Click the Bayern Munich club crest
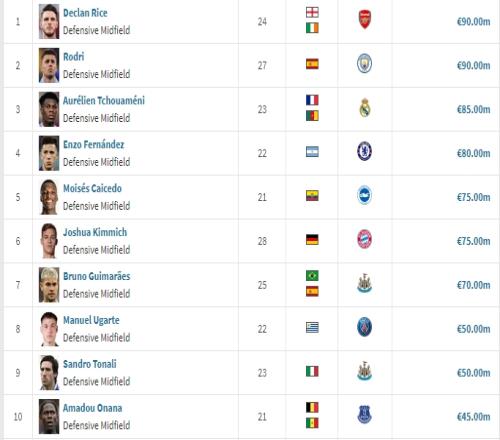 (364, 239)
